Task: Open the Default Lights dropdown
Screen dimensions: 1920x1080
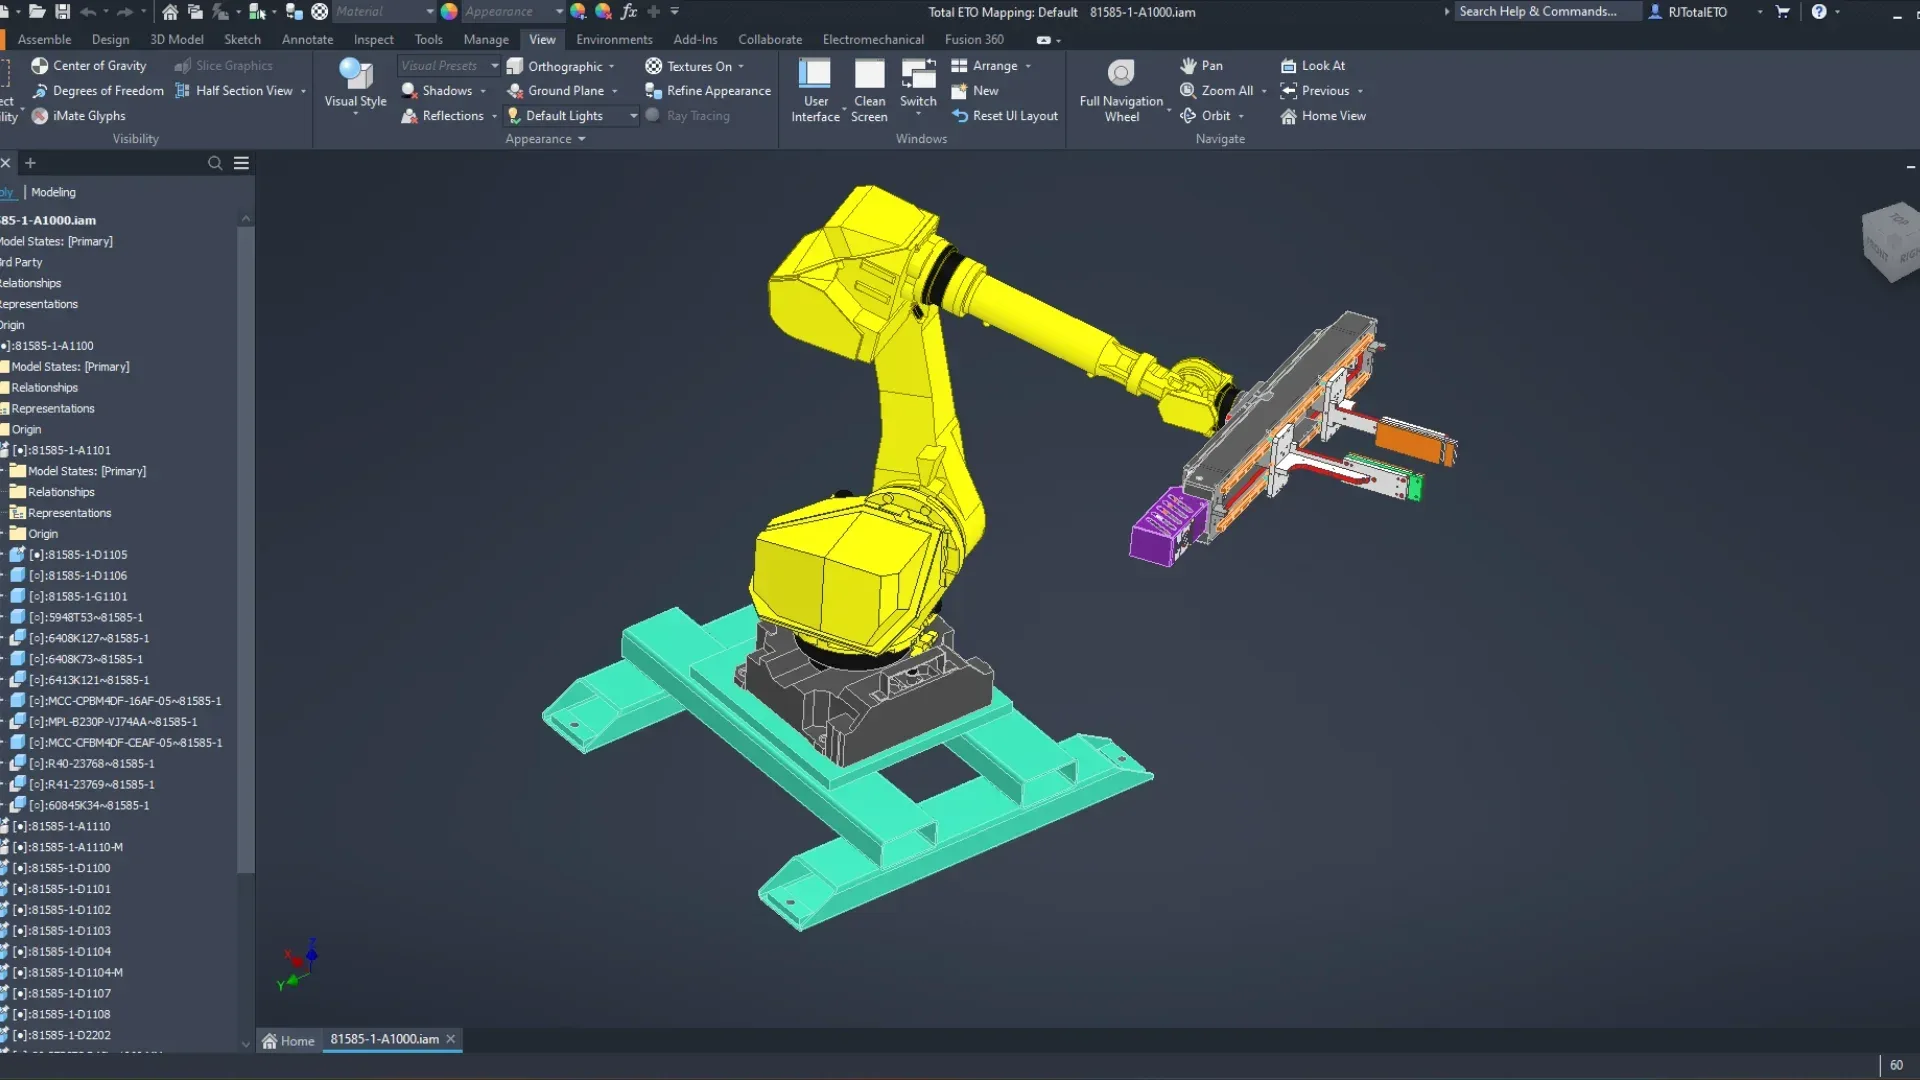Action: (633, 116)
